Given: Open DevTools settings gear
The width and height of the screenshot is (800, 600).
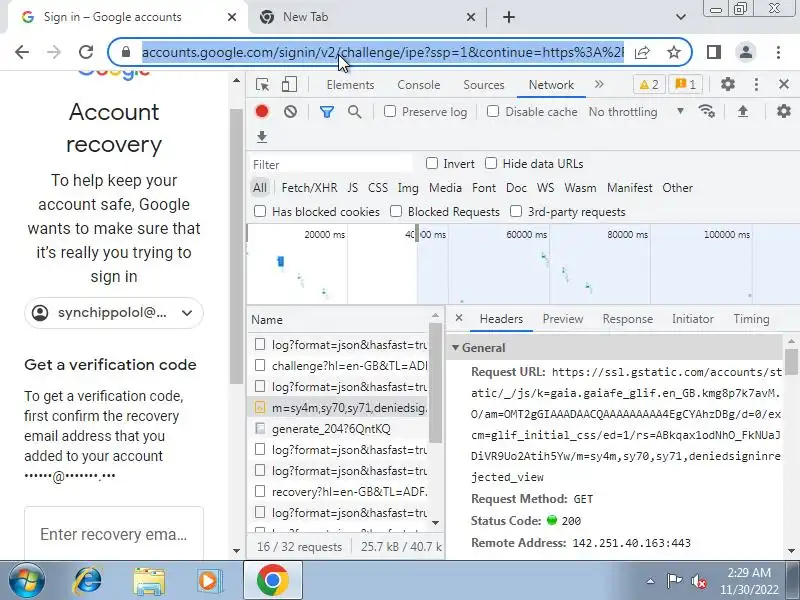Looking at the screenshot, I should coord(728,84).
